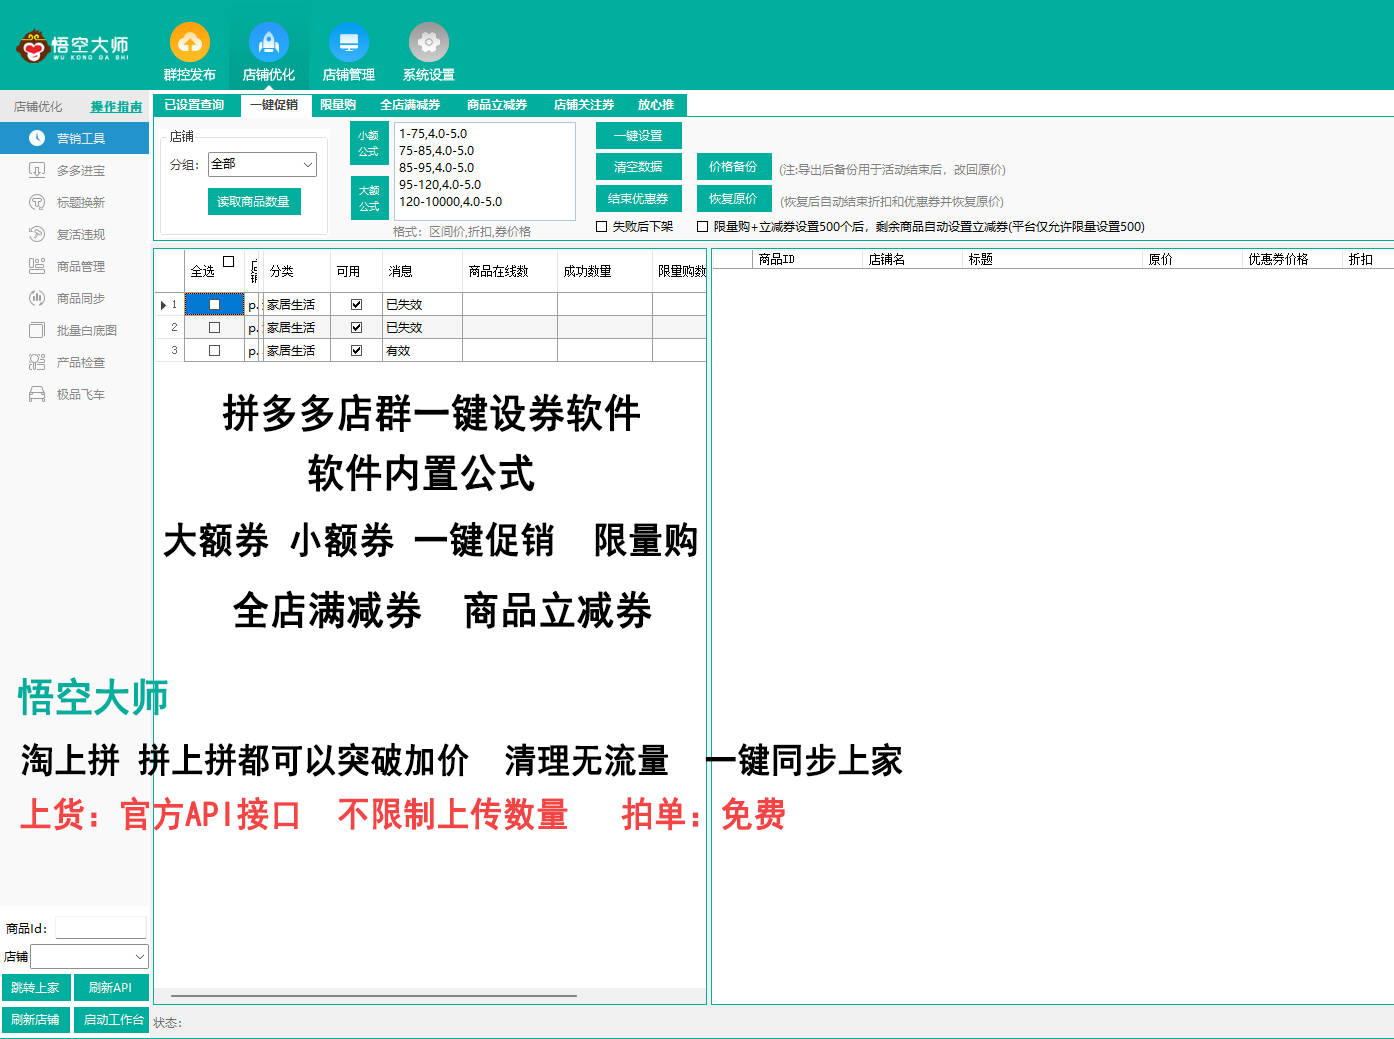Uncheck the 可用 checkbox in row 2
1394x1039 pixels.
click(x=356, y=327)
